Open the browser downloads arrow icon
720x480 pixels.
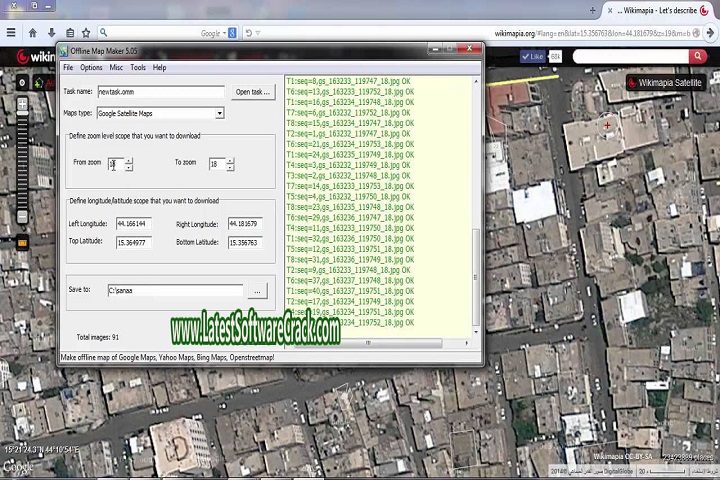click(x=50, y=33)
